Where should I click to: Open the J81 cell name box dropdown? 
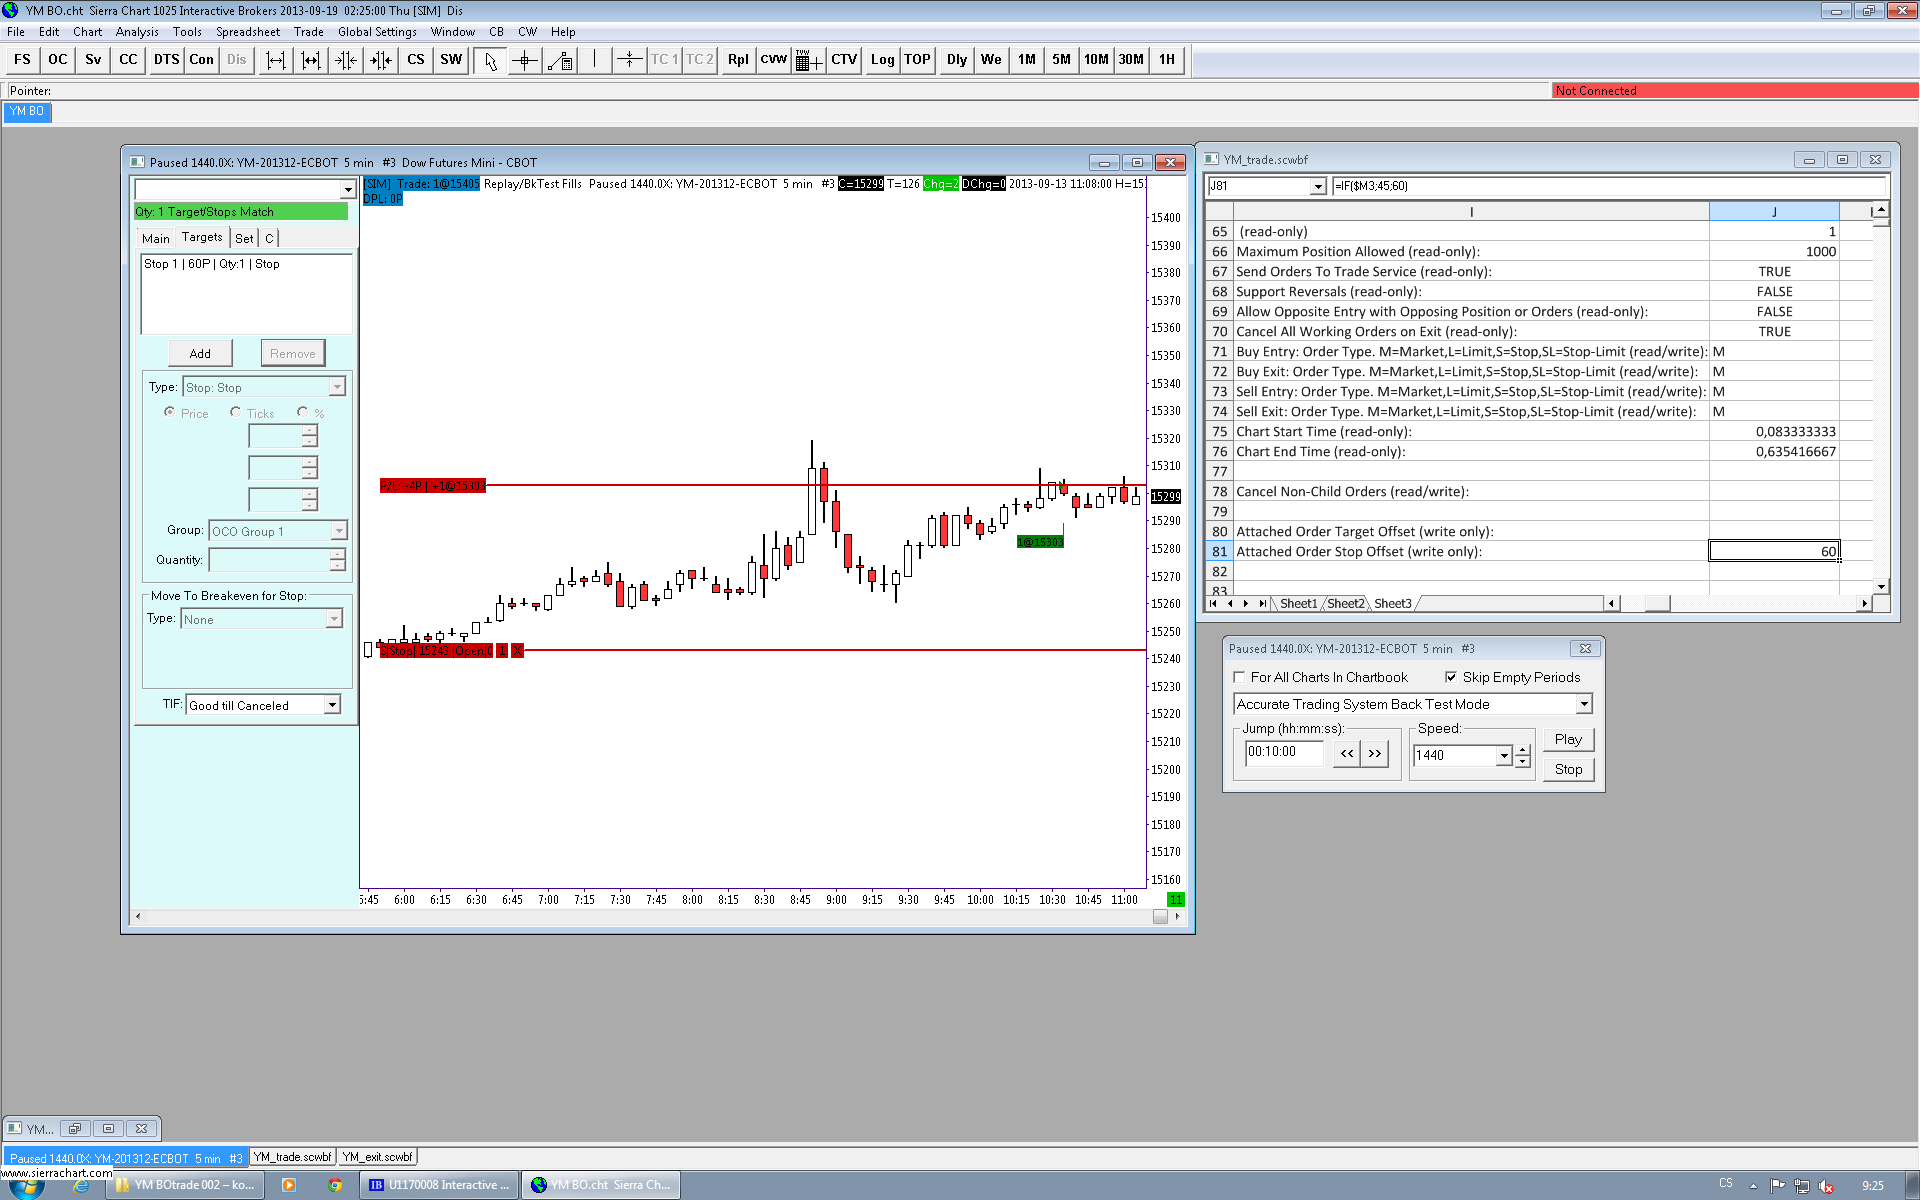tap(1318, 186)
